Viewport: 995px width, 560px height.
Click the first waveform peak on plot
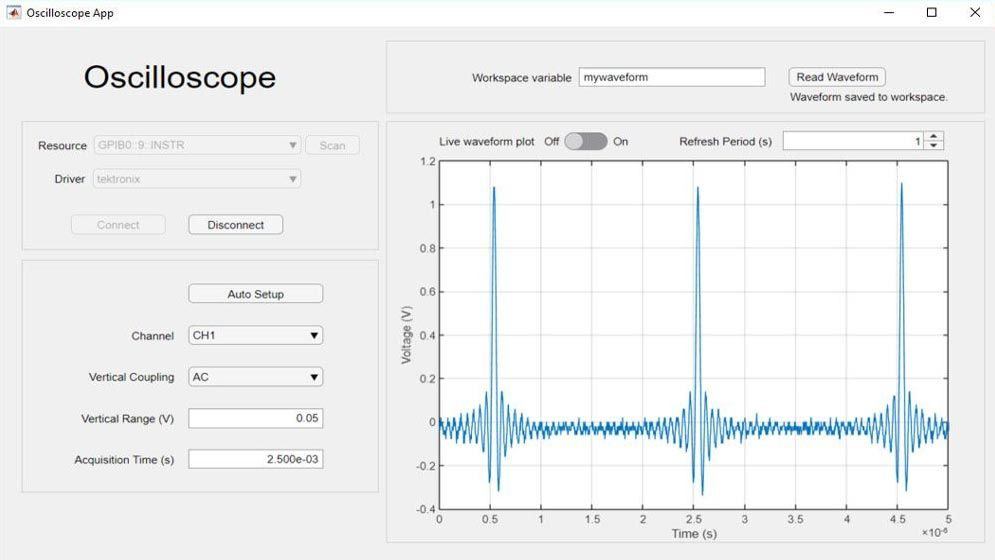494,188
